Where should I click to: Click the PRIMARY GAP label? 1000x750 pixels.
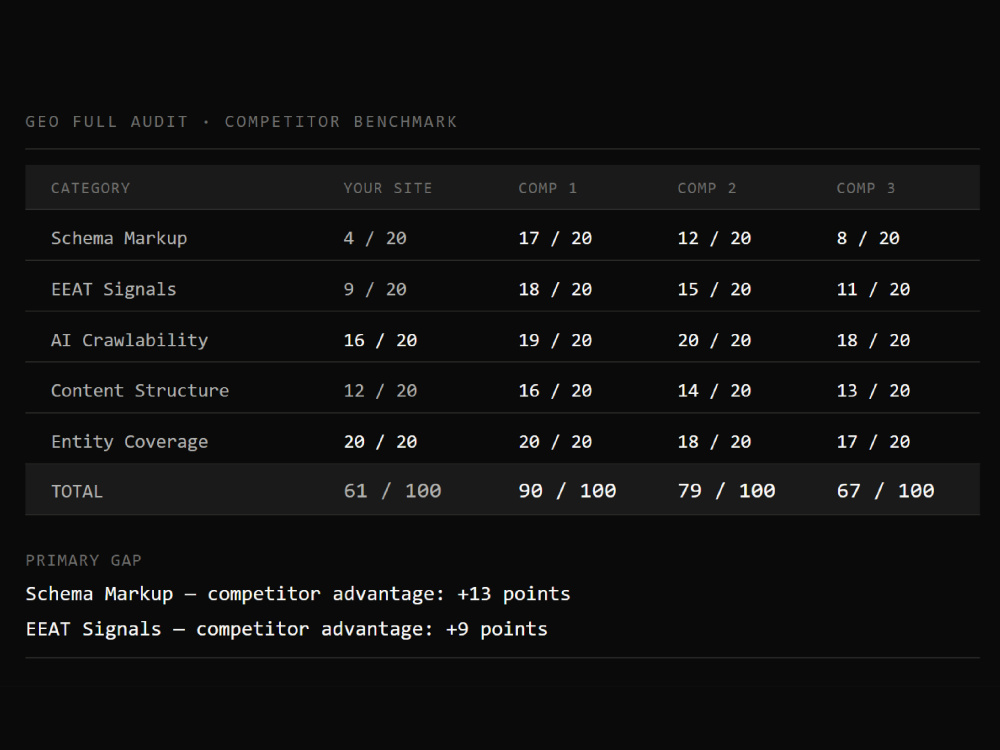84,561
